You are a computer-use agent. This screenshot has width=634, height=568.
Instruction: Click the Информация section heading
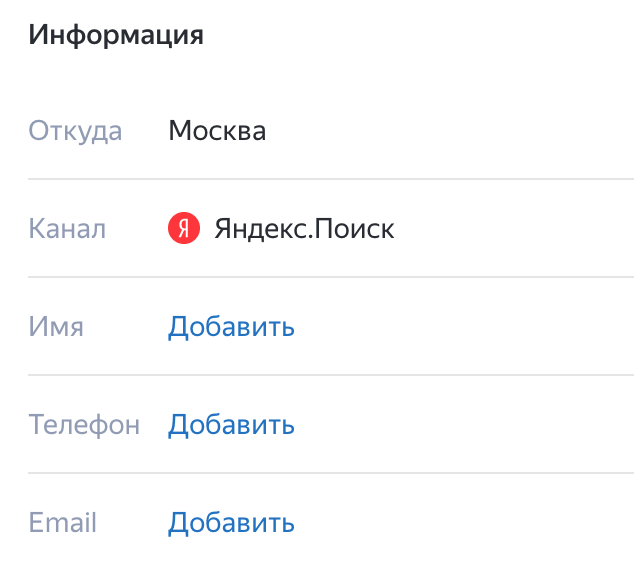point(116,35)
